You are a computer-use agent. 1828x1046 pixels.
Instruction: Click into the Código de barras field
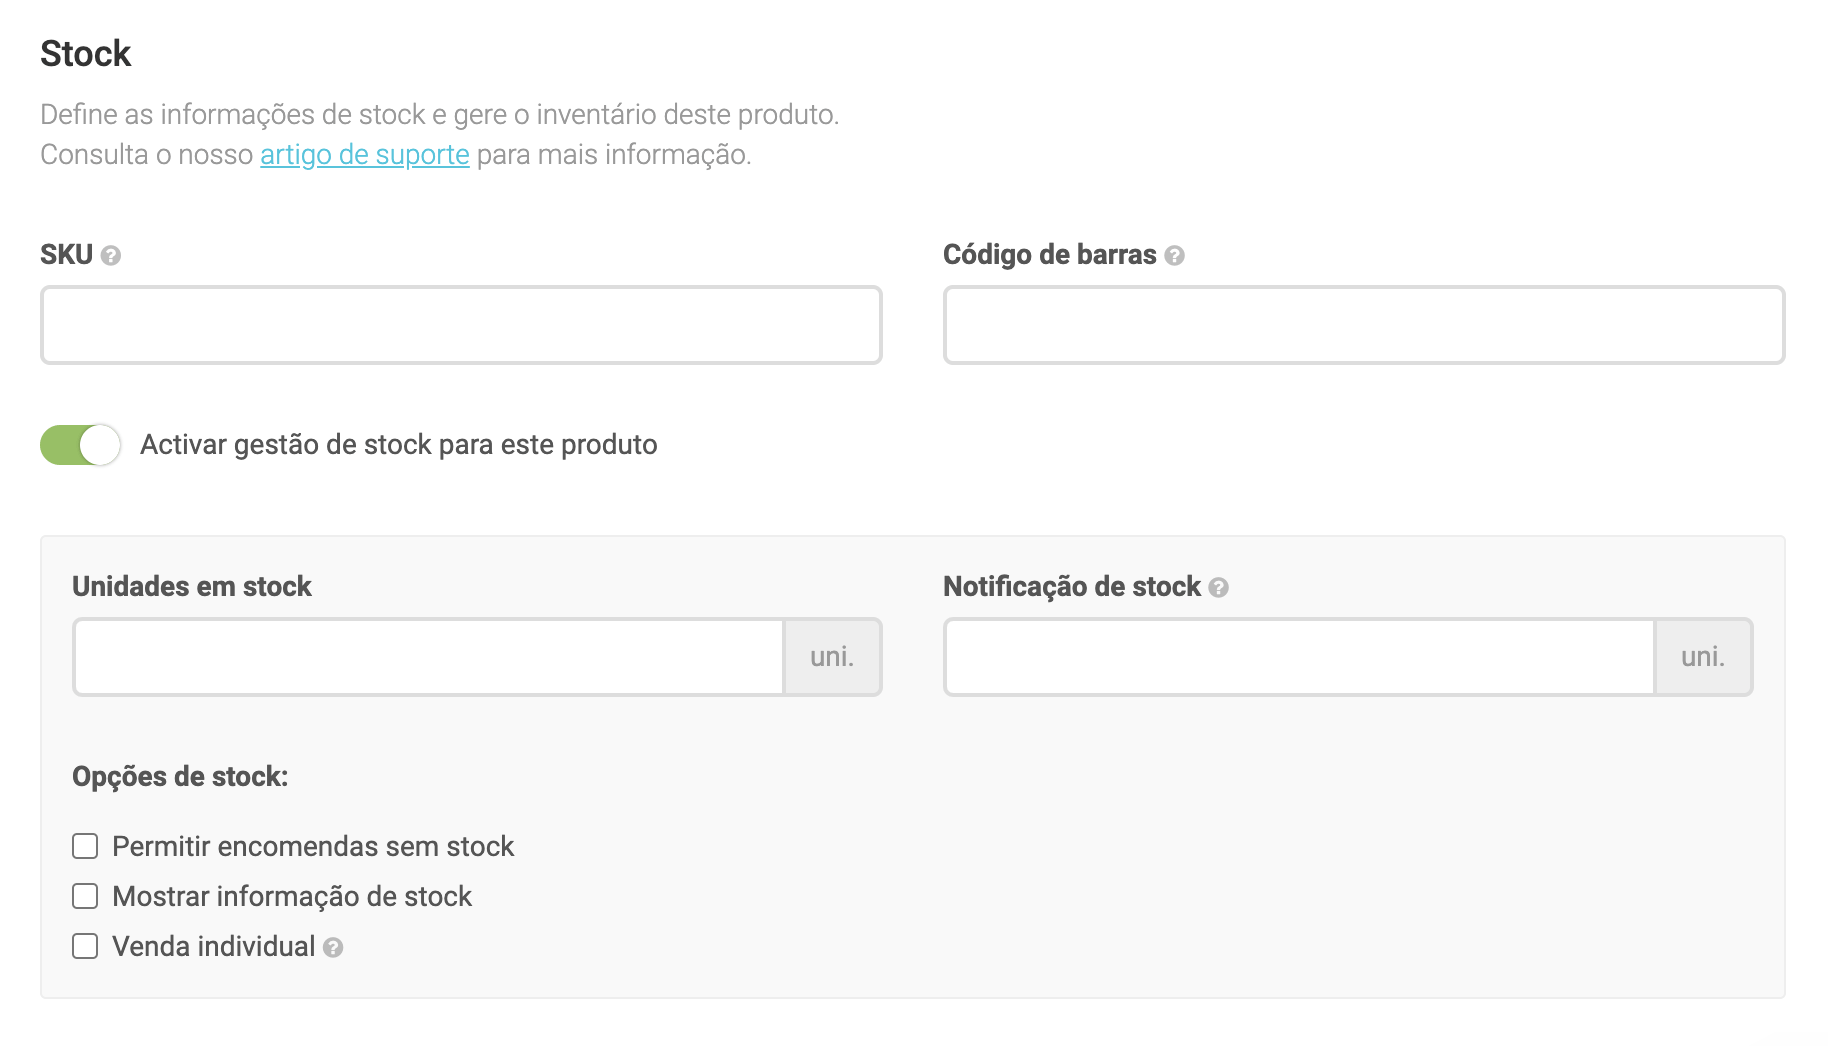point(1363,326)
